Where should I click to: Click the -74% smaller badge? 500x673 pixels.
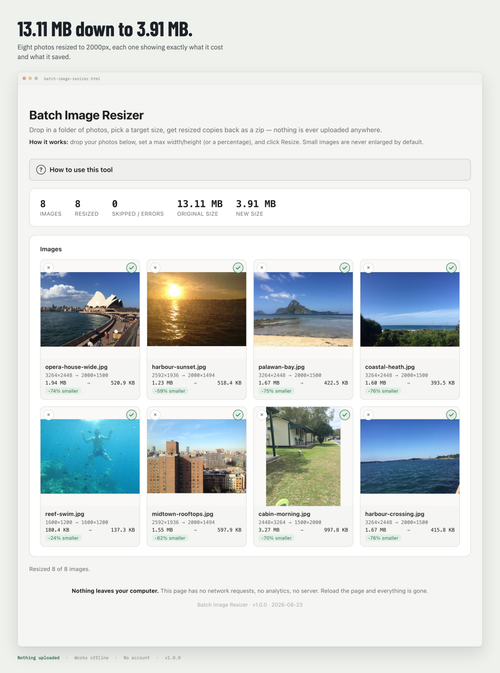click(63, 391)
